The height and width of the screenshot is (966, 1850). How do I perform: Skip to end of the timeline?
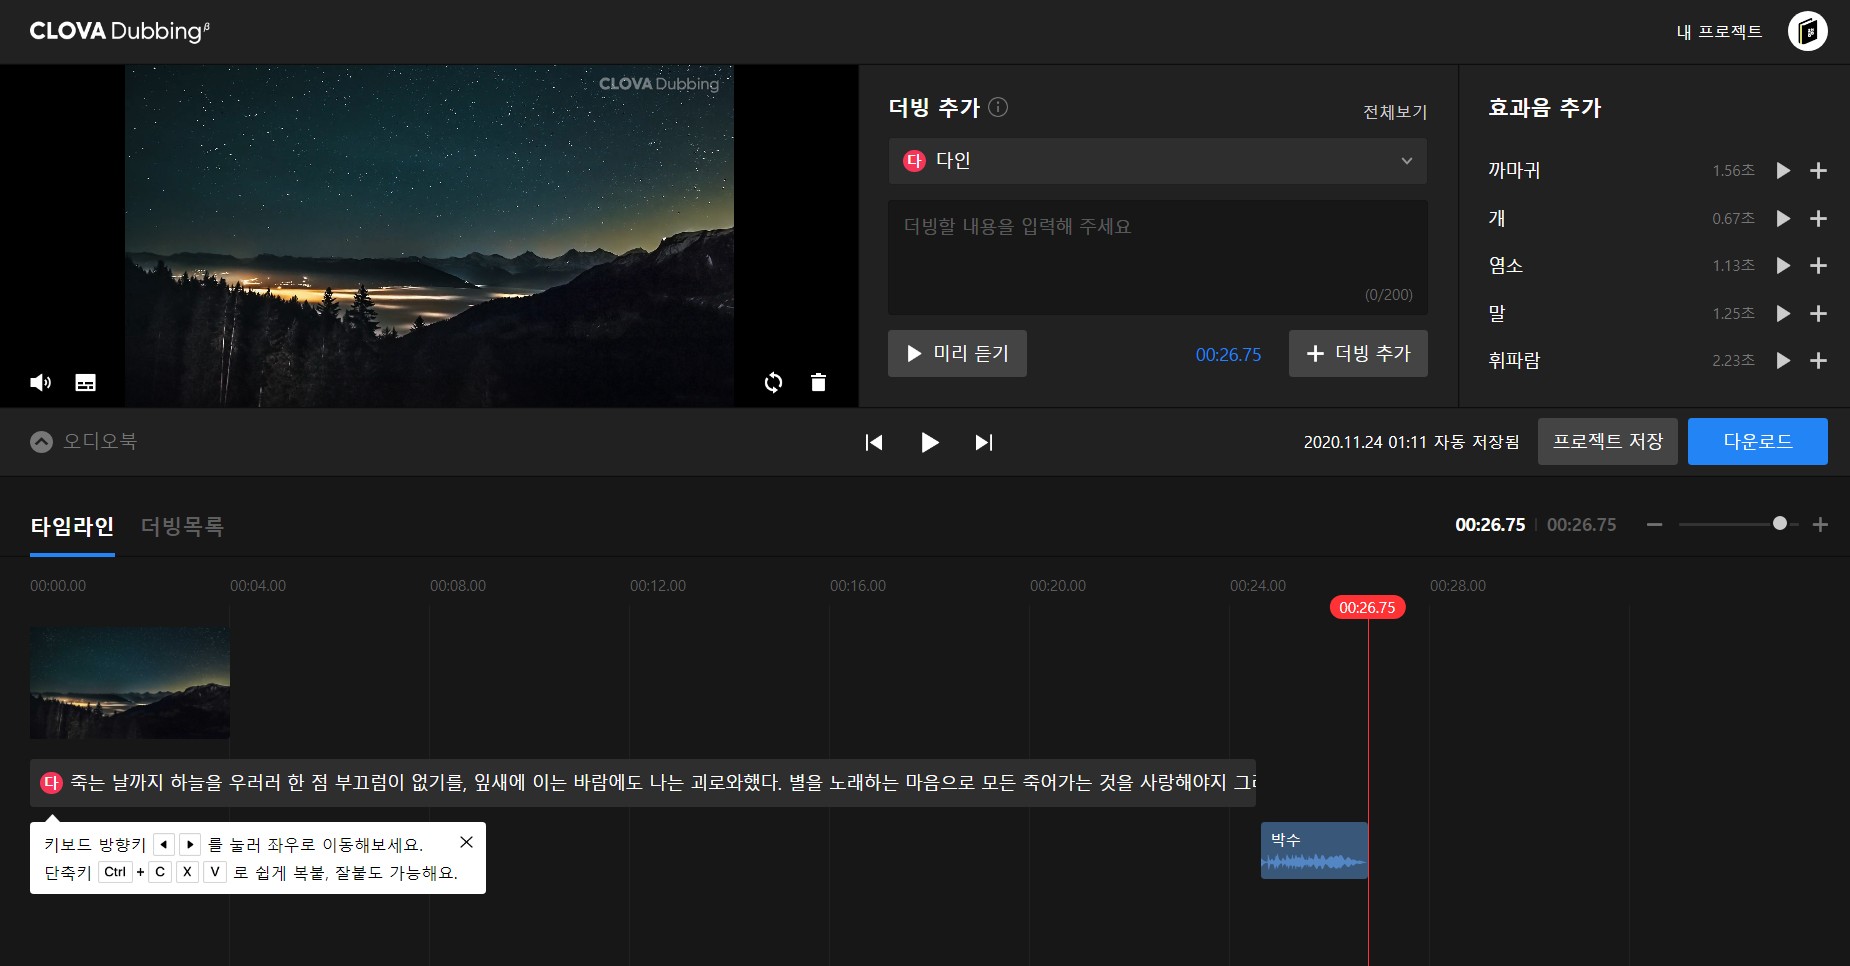point(984,442)
